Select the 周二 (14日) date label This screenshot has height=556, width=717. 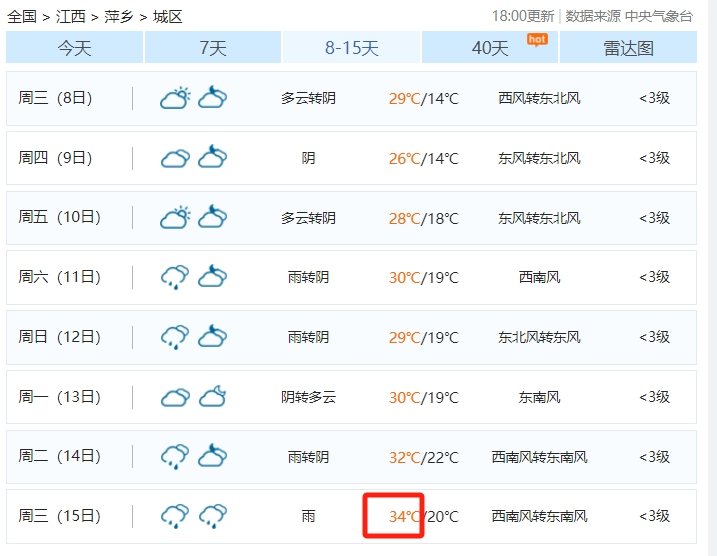(x=59, y=456)
